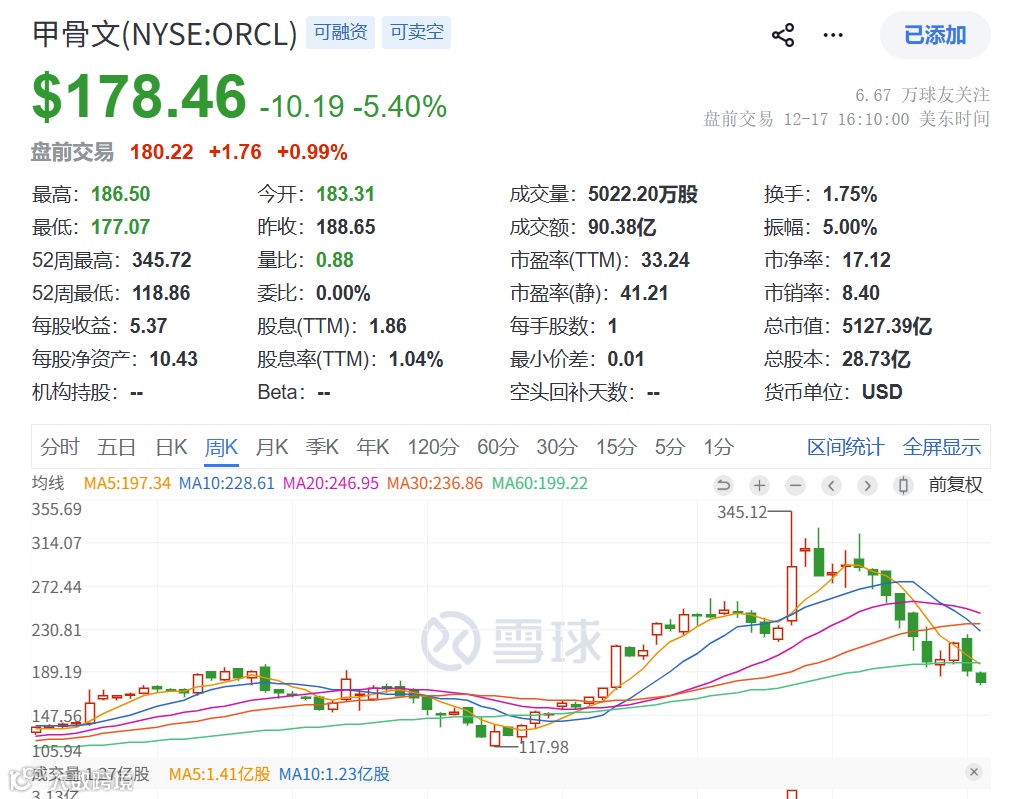Viewport: 1024px width, 799px height.
Task: Click the 全屏显示 fullscreen link
Action: (942, 447)
